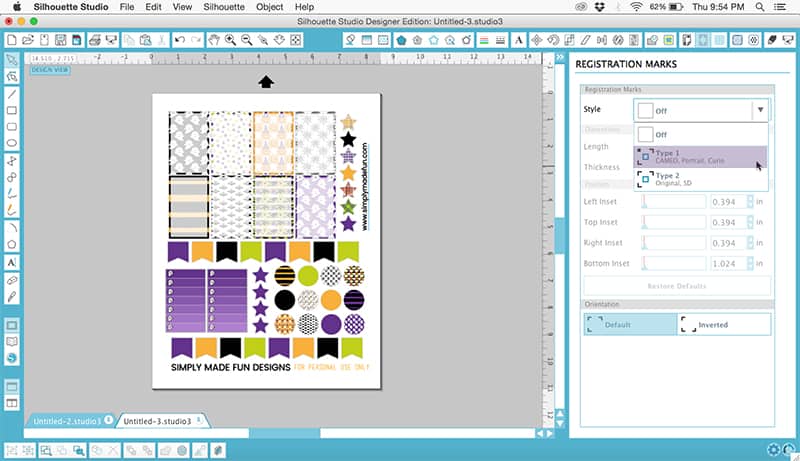Click the Top Inset slider
The height and width of the screenshot is (461, 800).
click(673, 222)
